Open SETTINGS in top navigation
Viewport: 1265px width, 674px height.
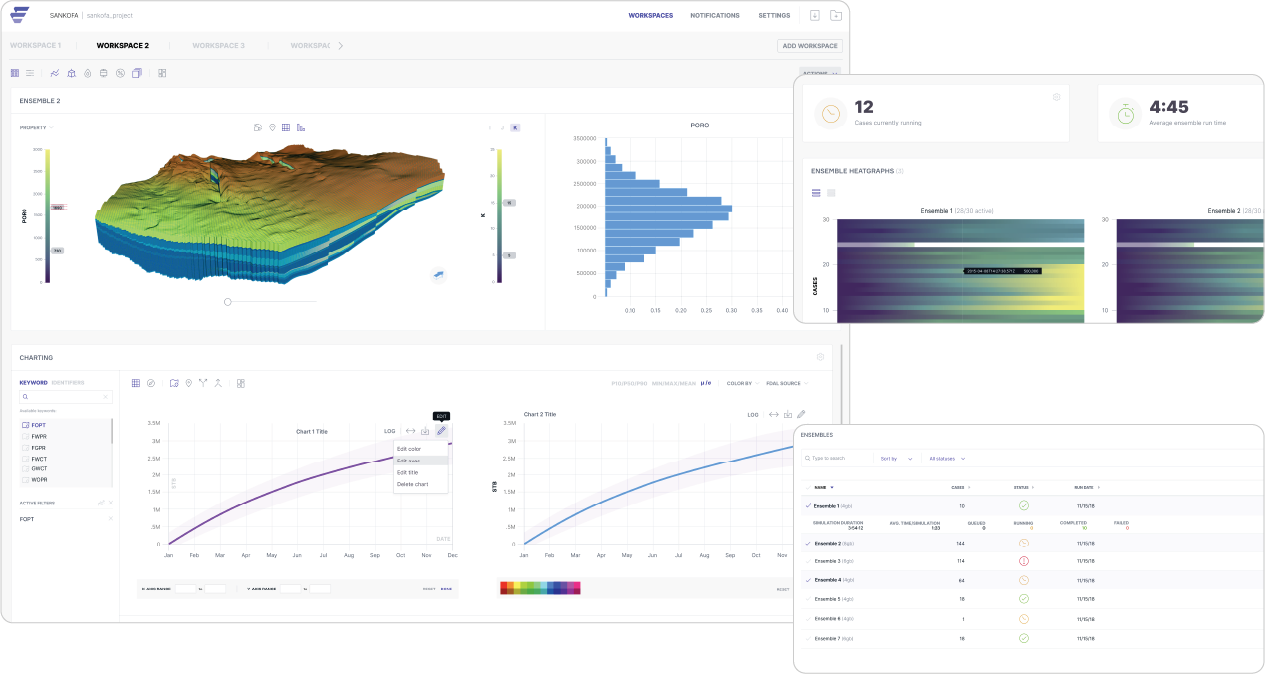(774, 16)
